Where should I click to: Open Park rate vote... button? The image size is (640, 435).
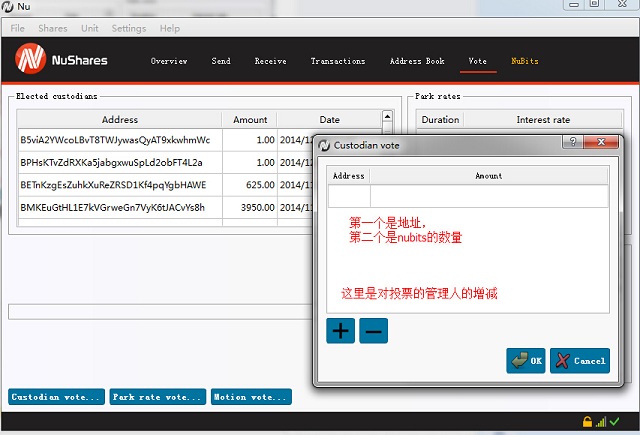(158, 397)
